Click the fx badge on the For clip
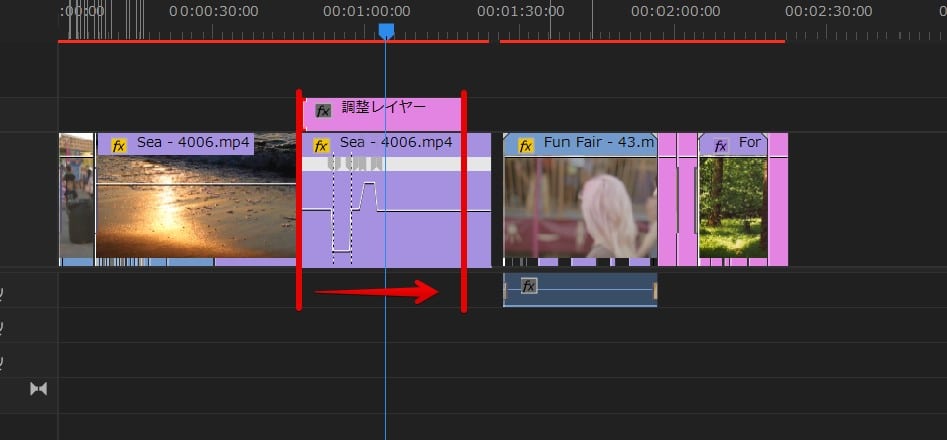 click(720, 145)
